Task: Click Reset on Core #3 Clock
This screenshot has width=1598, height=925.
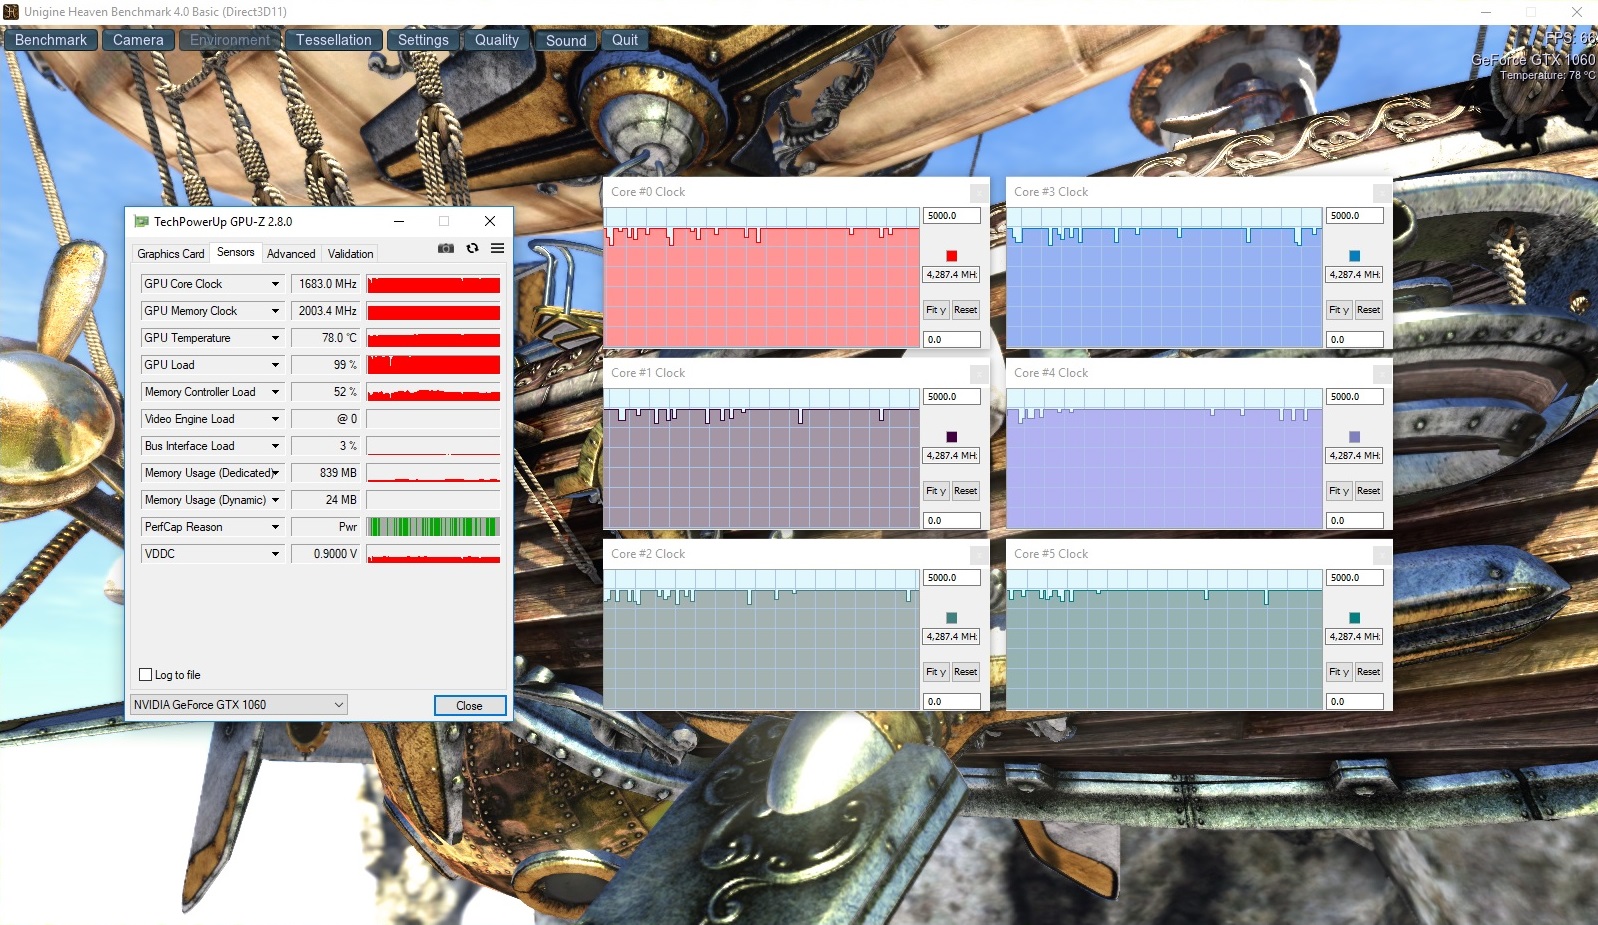Action: [x=1369, y=310]
